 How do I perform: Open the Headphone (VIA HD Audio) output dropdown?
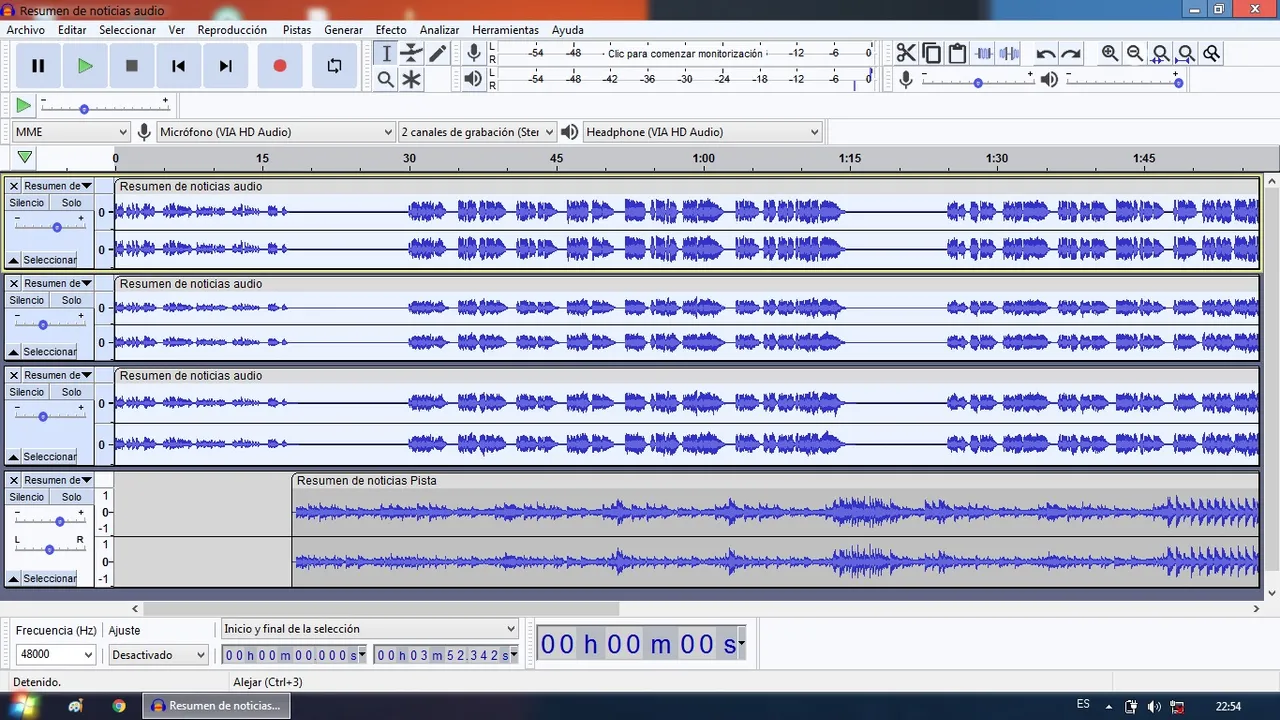702,132
